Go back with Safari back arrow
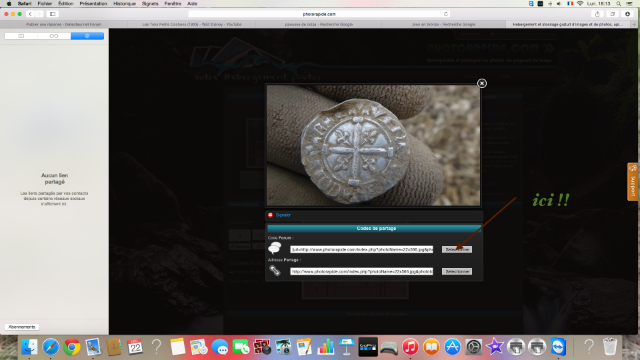640x360 pixels. 30,14
